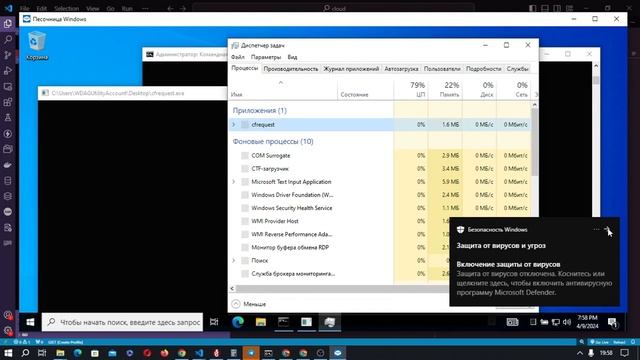
Task: Switch to Подробности tab
Action: coord(484,69)
